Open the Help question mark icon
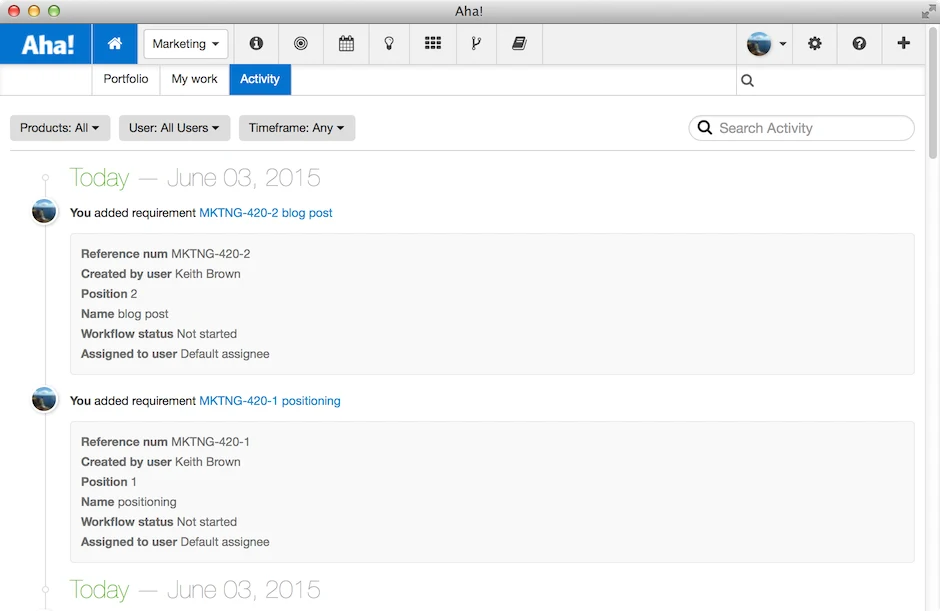 tap(859, 43)
